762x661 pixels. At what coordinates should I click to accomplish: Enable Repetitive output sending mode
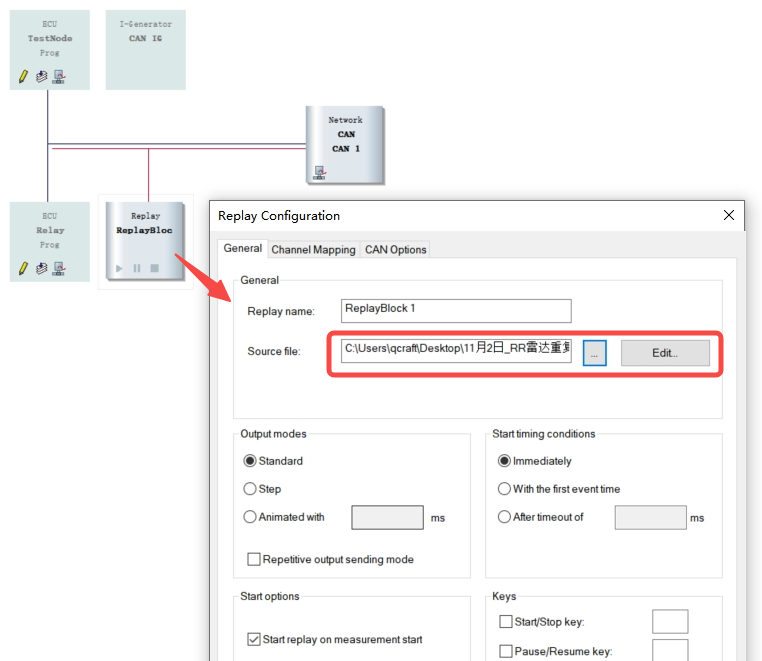coord(254,559)
